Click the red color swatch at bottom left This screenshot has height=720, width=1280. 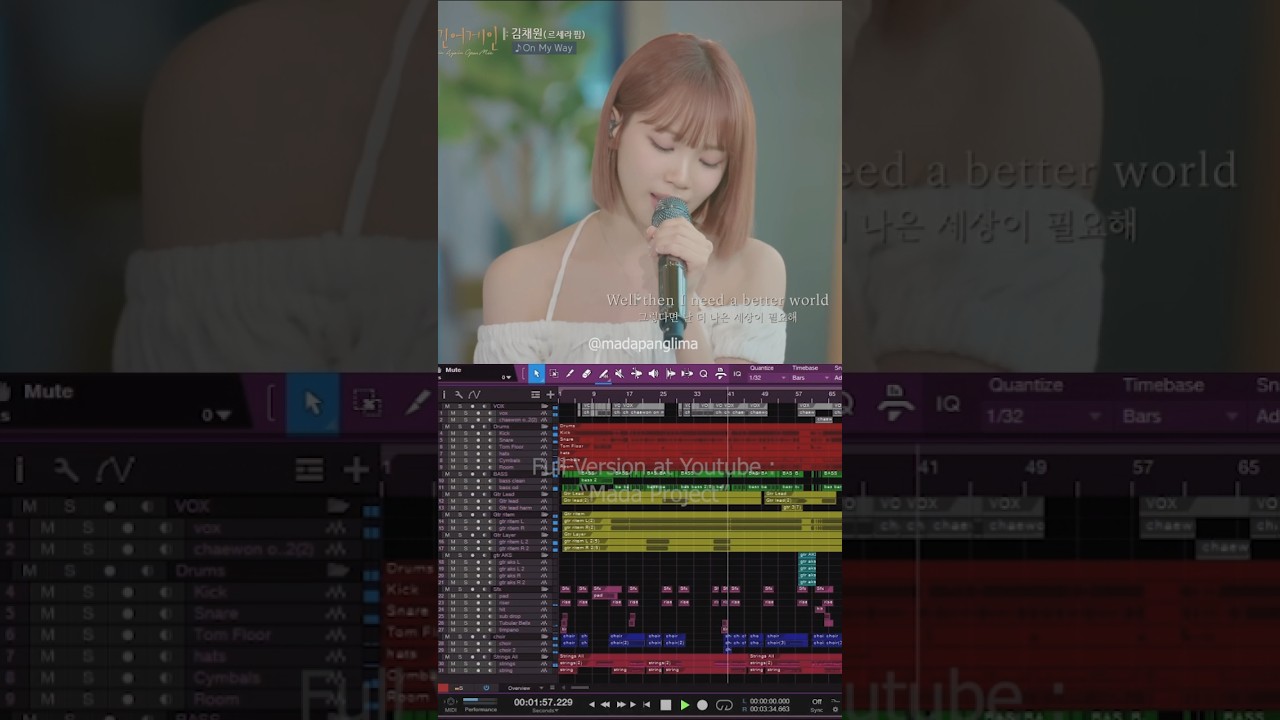point(443,688)
